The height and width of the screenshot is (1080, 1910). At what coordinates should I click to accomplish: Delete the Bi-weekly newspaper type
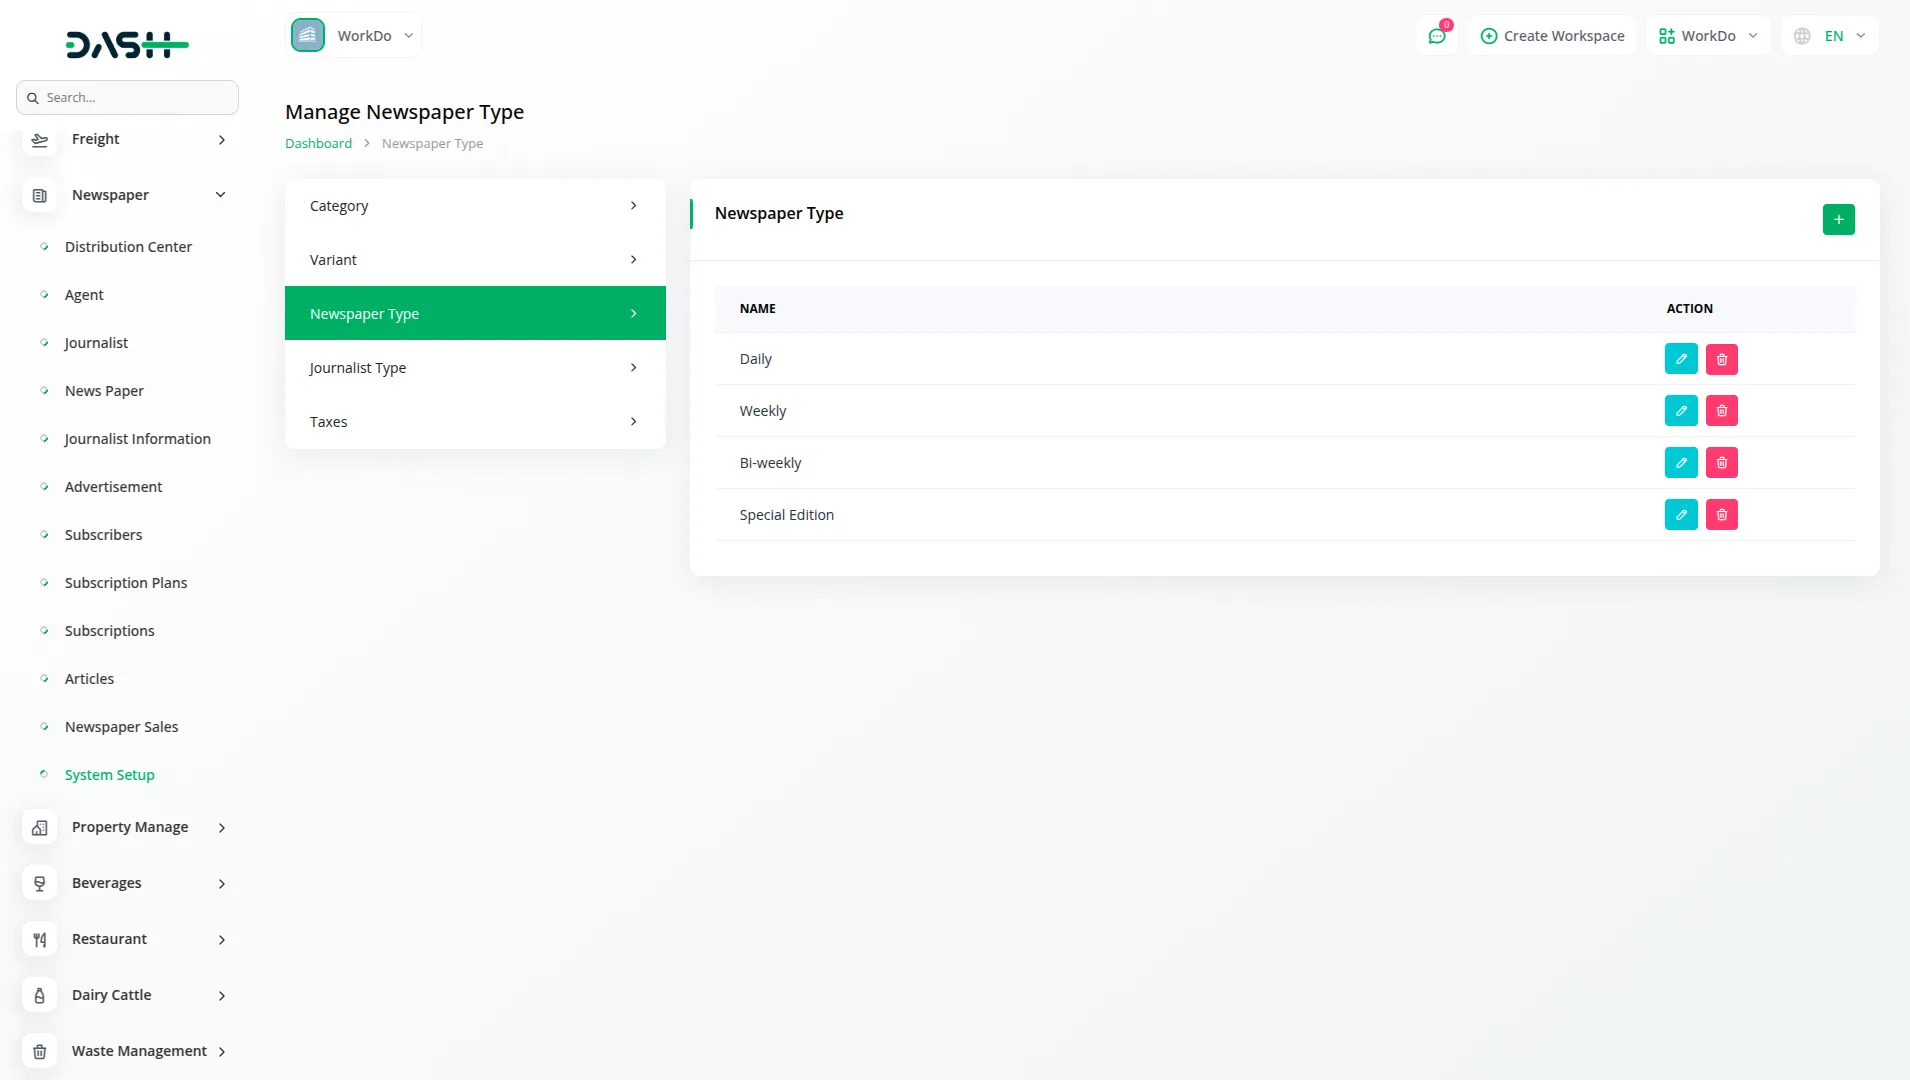(x=1721, y=462)
